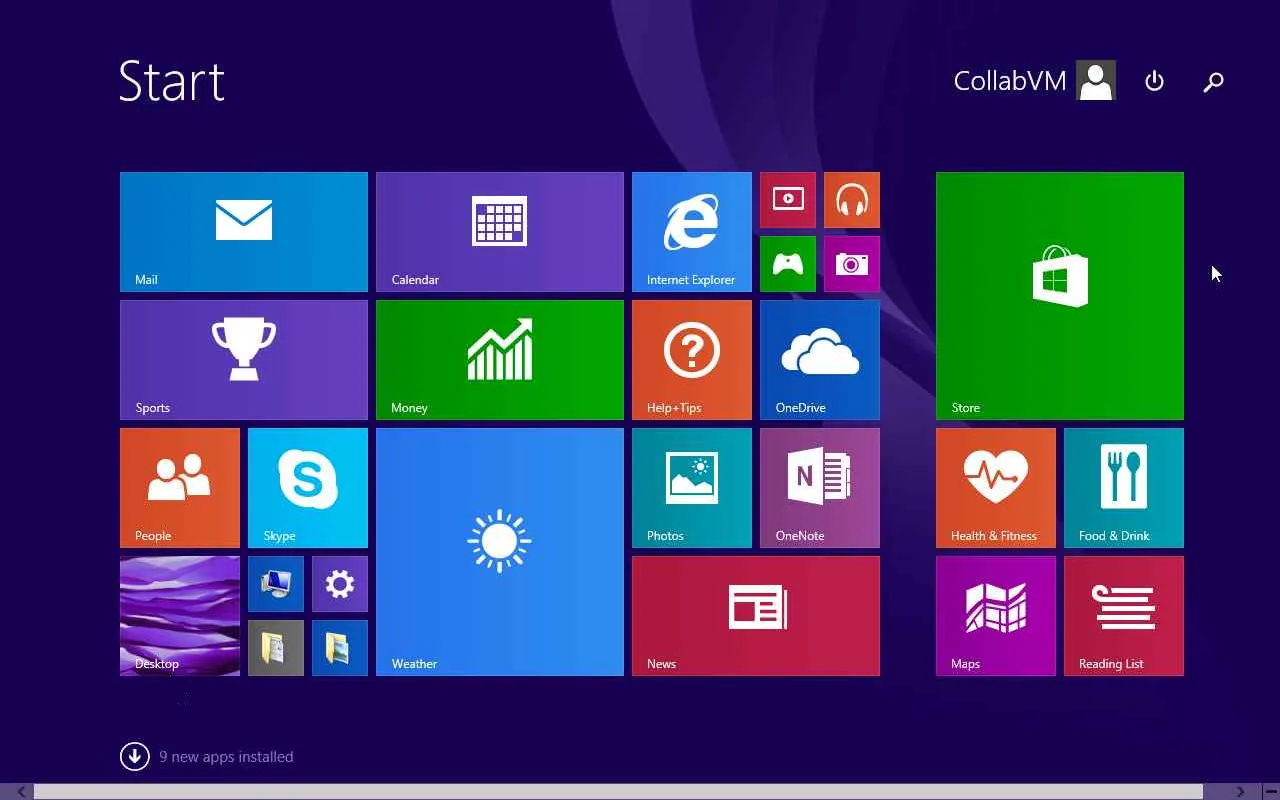1280x800 pixels.
Task: Click the zoom-out minus button at bottom corner
Action: (1270, 792)
